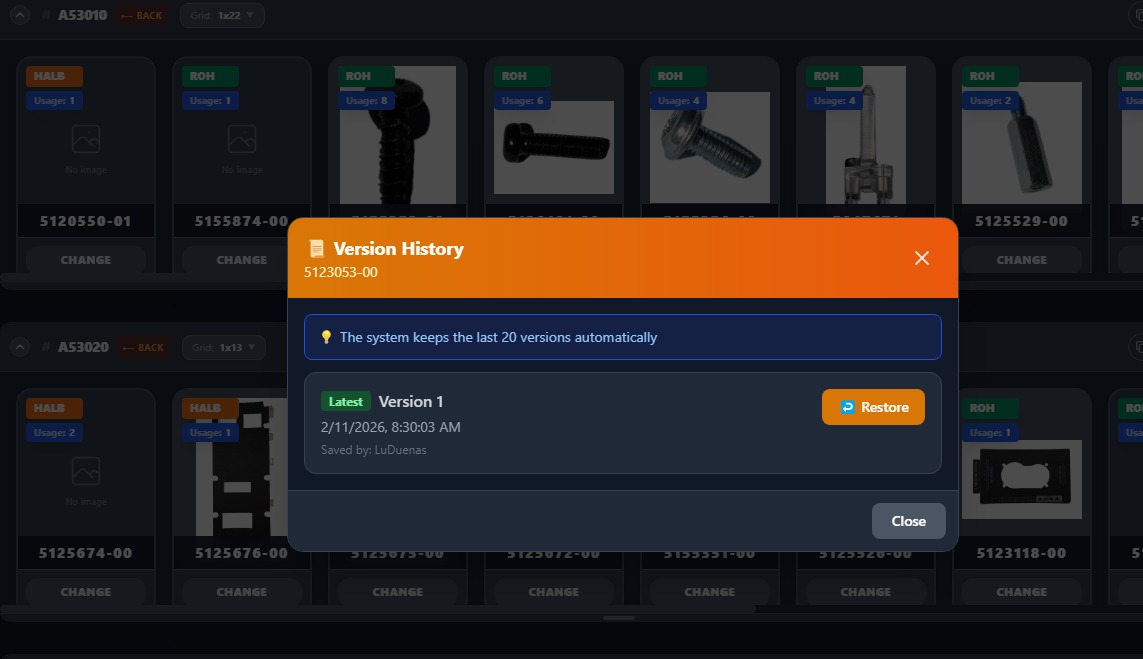Close the Version History dialog with X

pyautogui.click(x=921, y=258)
